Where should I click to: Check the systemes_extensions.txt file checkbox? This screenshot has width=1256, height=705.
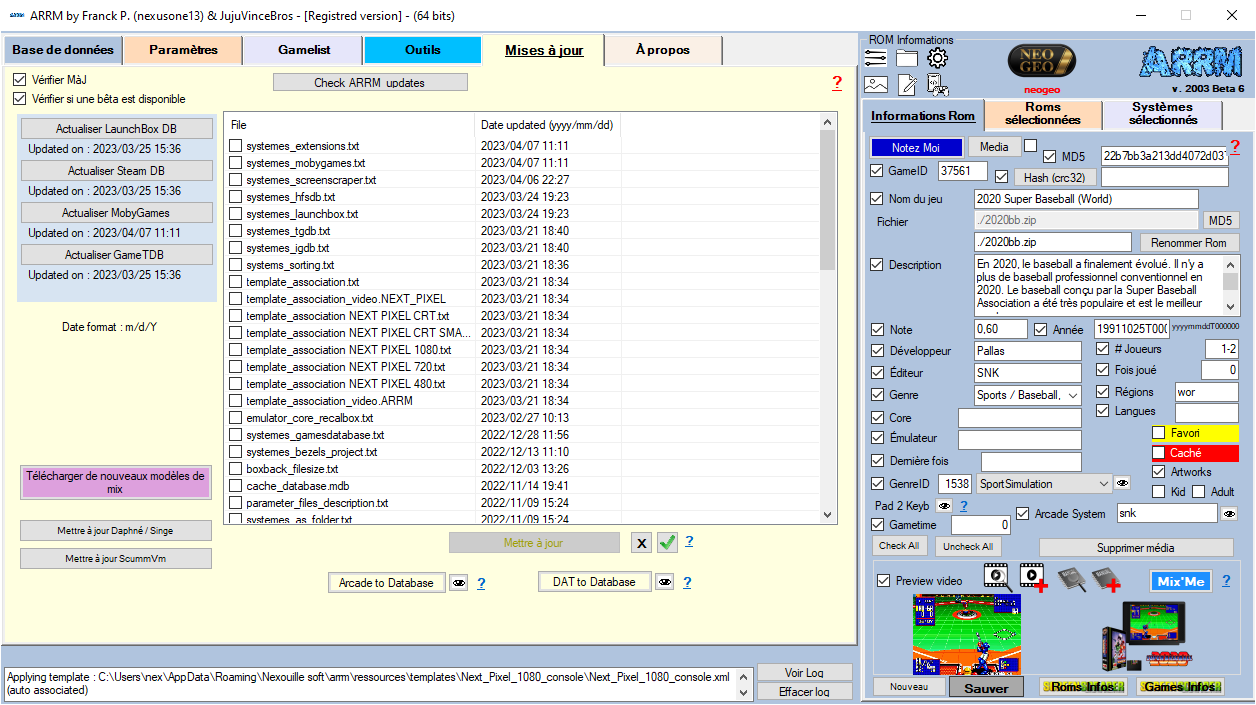[x=235, y=146]
